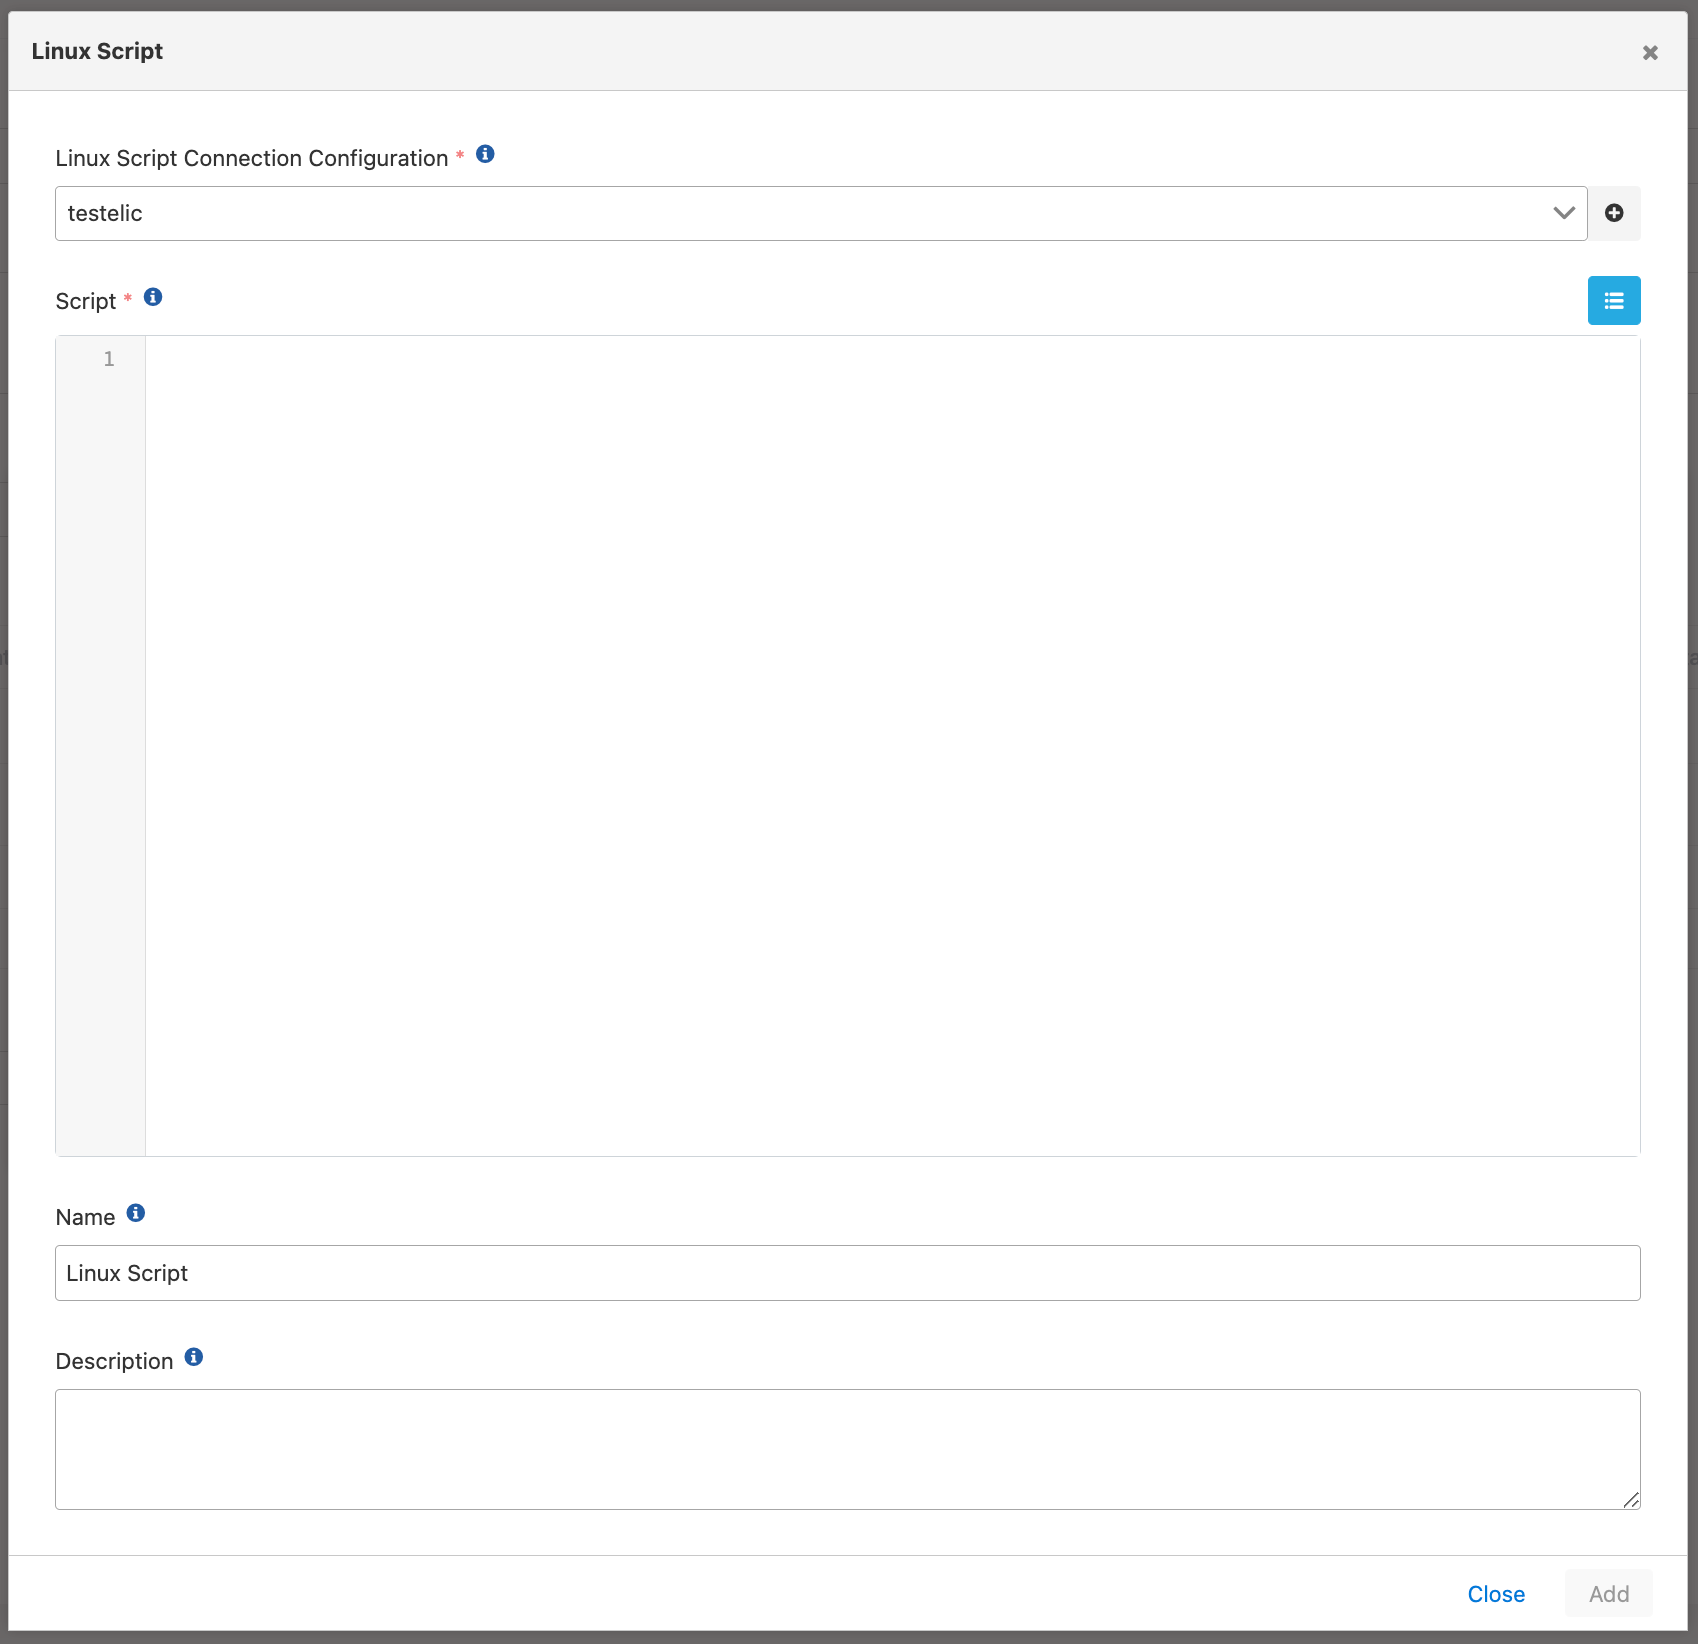Screen dimensions: 1698x1644
Task: Click the Linux Script dialog title
Action: [x=97, y=51]
